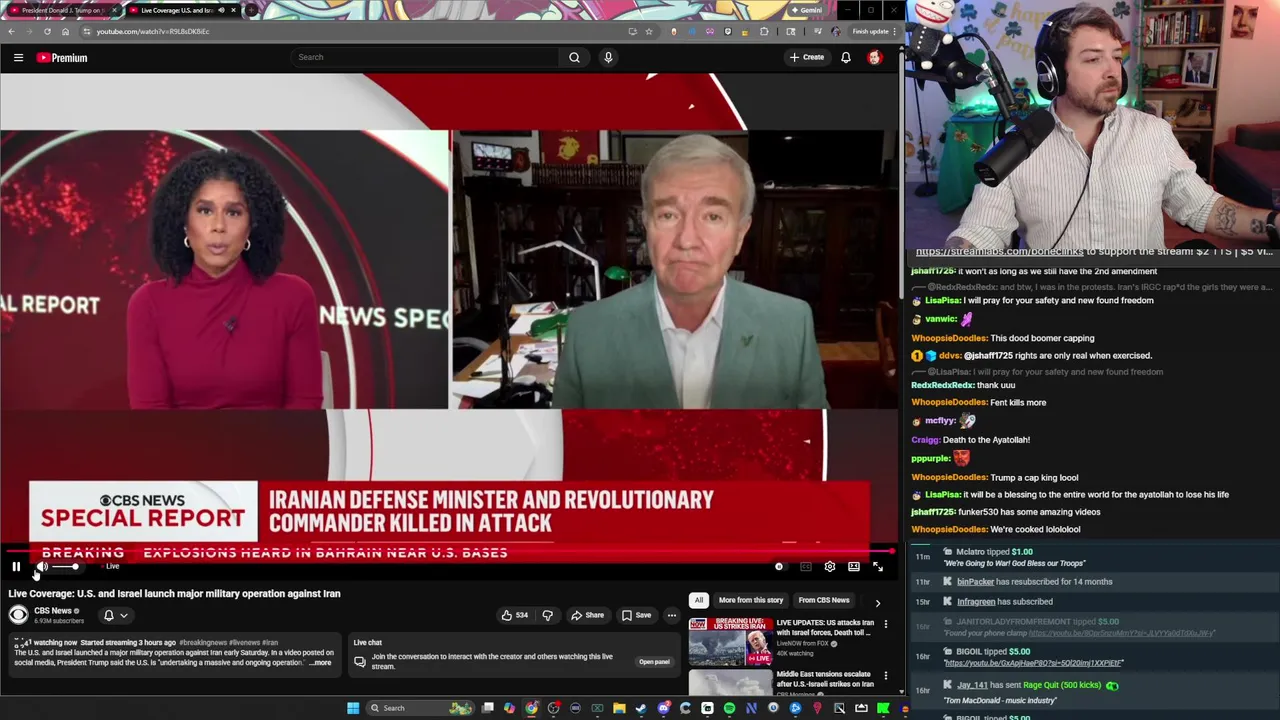Screen dimensions: 1280x720
Task: Share the live coverage video
Action: [587, 615]
